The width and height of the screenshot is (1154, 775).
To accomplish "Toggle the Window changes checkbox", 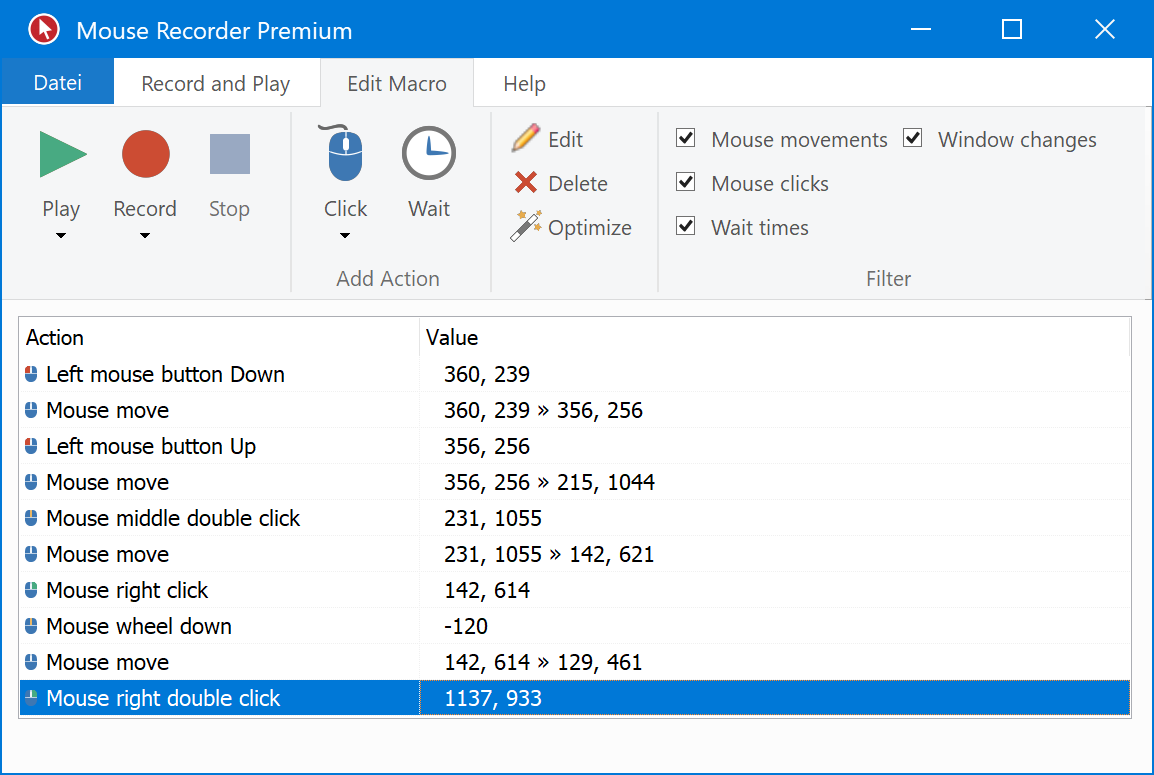I will tap(913, 138).
